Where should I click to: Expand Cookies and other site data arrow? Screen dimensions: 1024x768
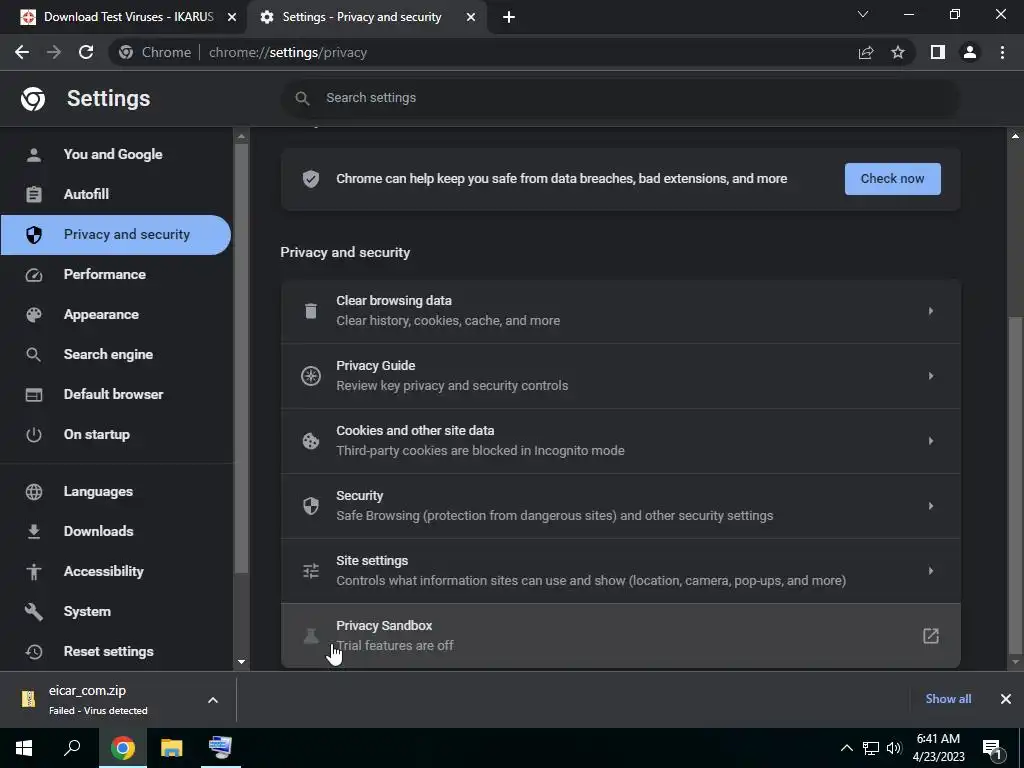pyautogui.click(x=931, y=441)
